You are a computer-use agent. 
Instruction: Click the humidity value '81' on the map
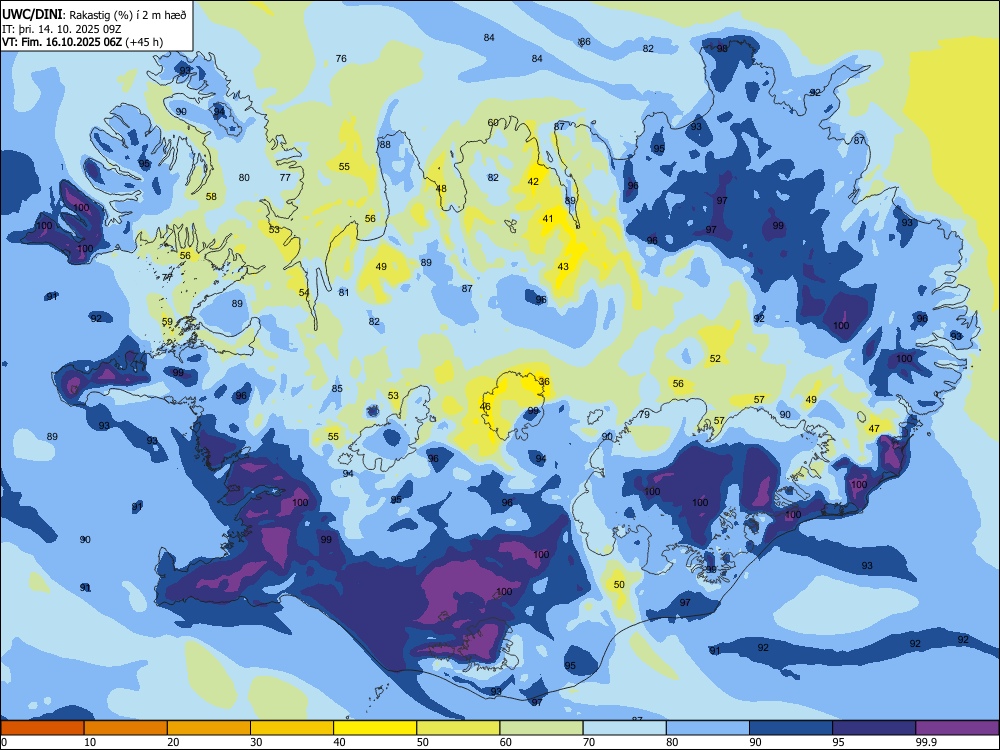(x=344, y=293)
